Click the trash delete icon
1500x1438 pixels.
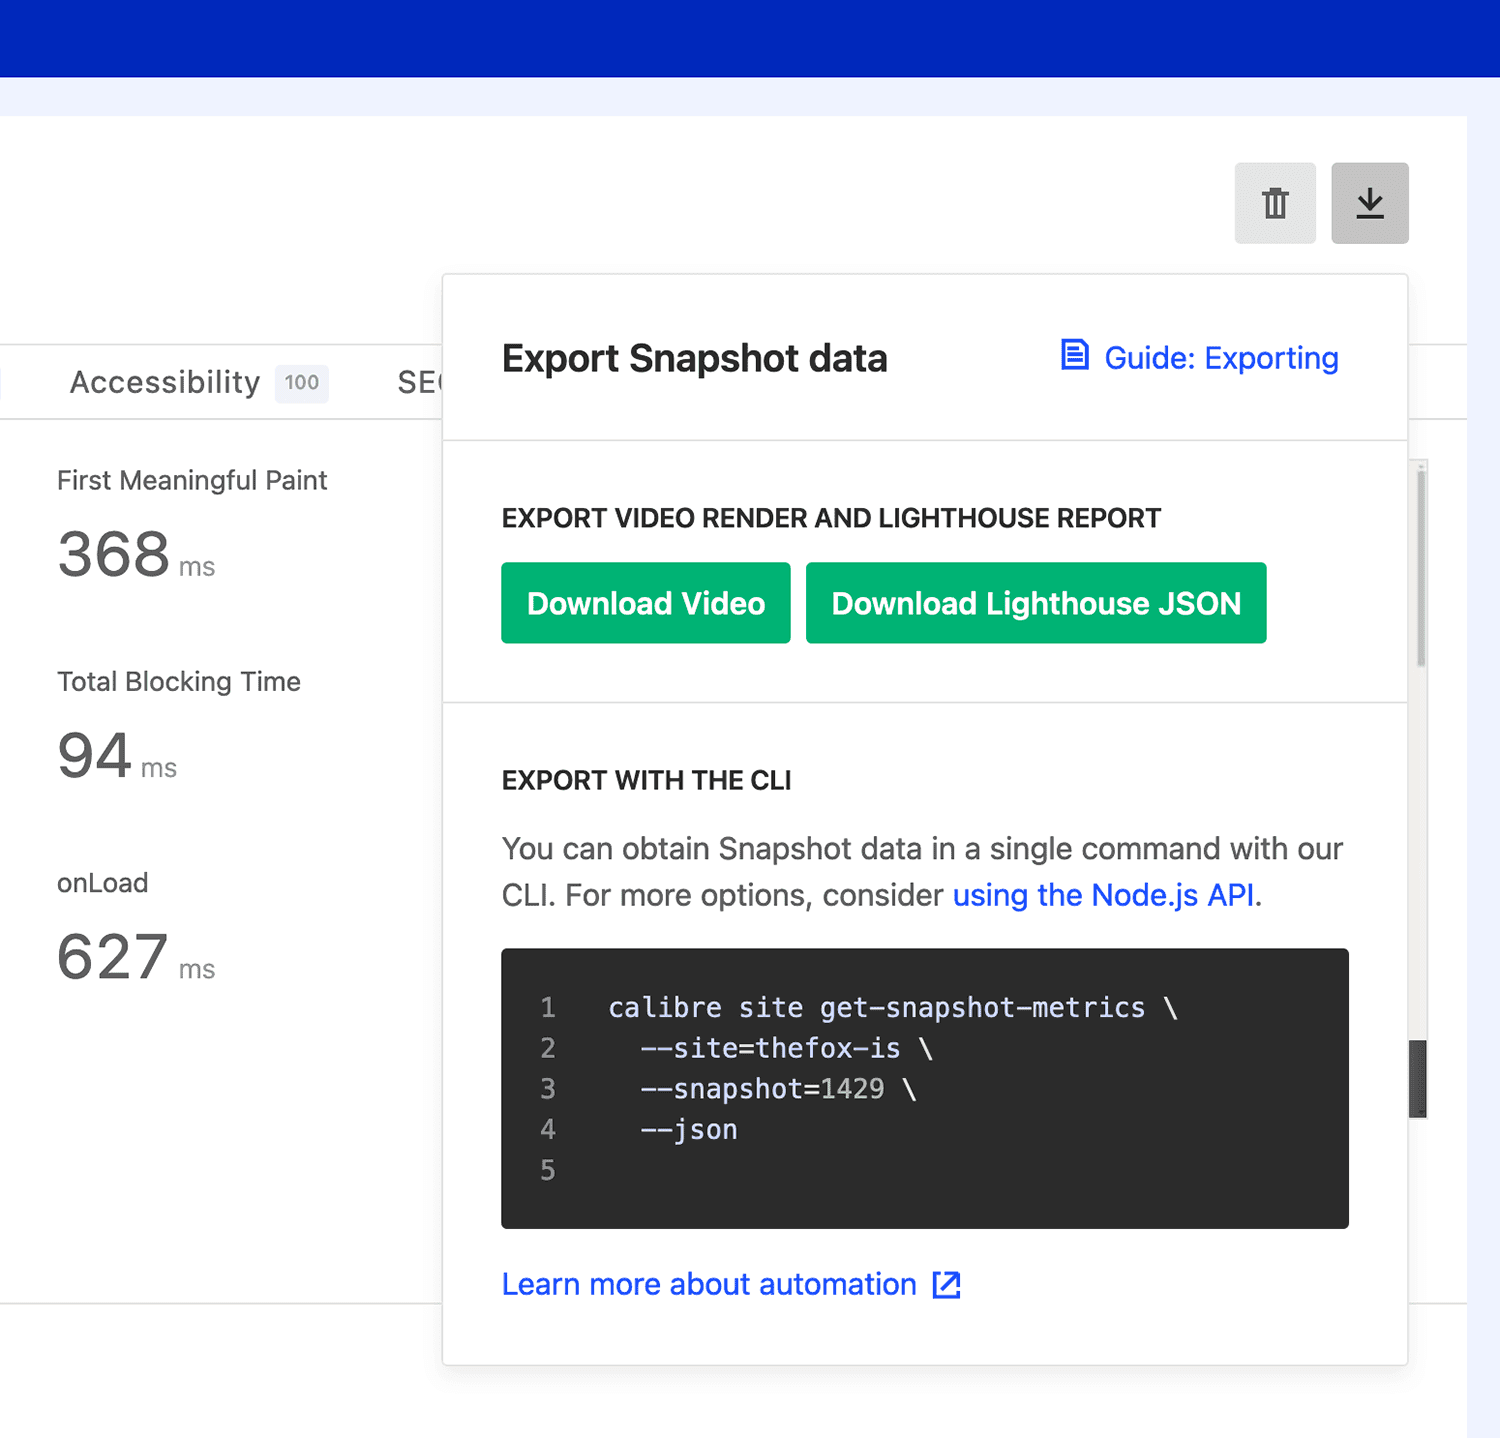pyautogui.click(x=1274, y=203)
